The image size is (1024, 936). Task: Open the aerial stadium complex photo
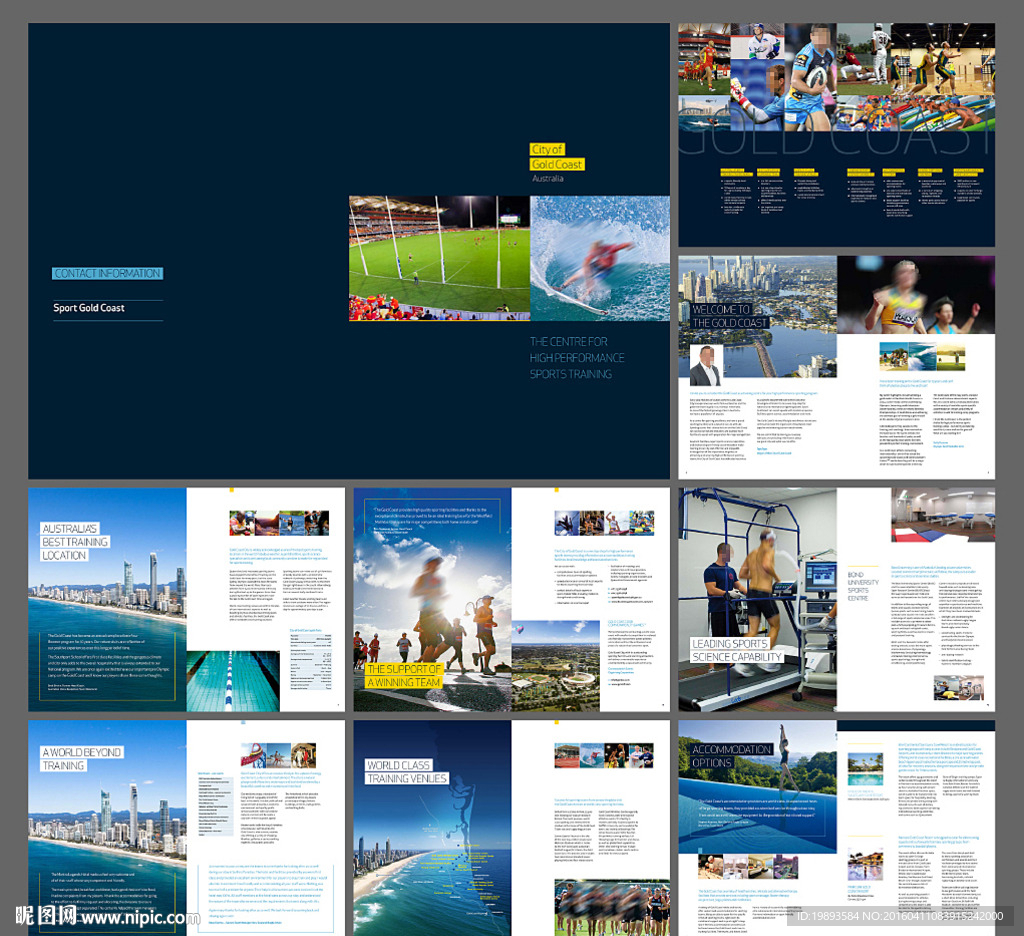(x=556, y=666)
